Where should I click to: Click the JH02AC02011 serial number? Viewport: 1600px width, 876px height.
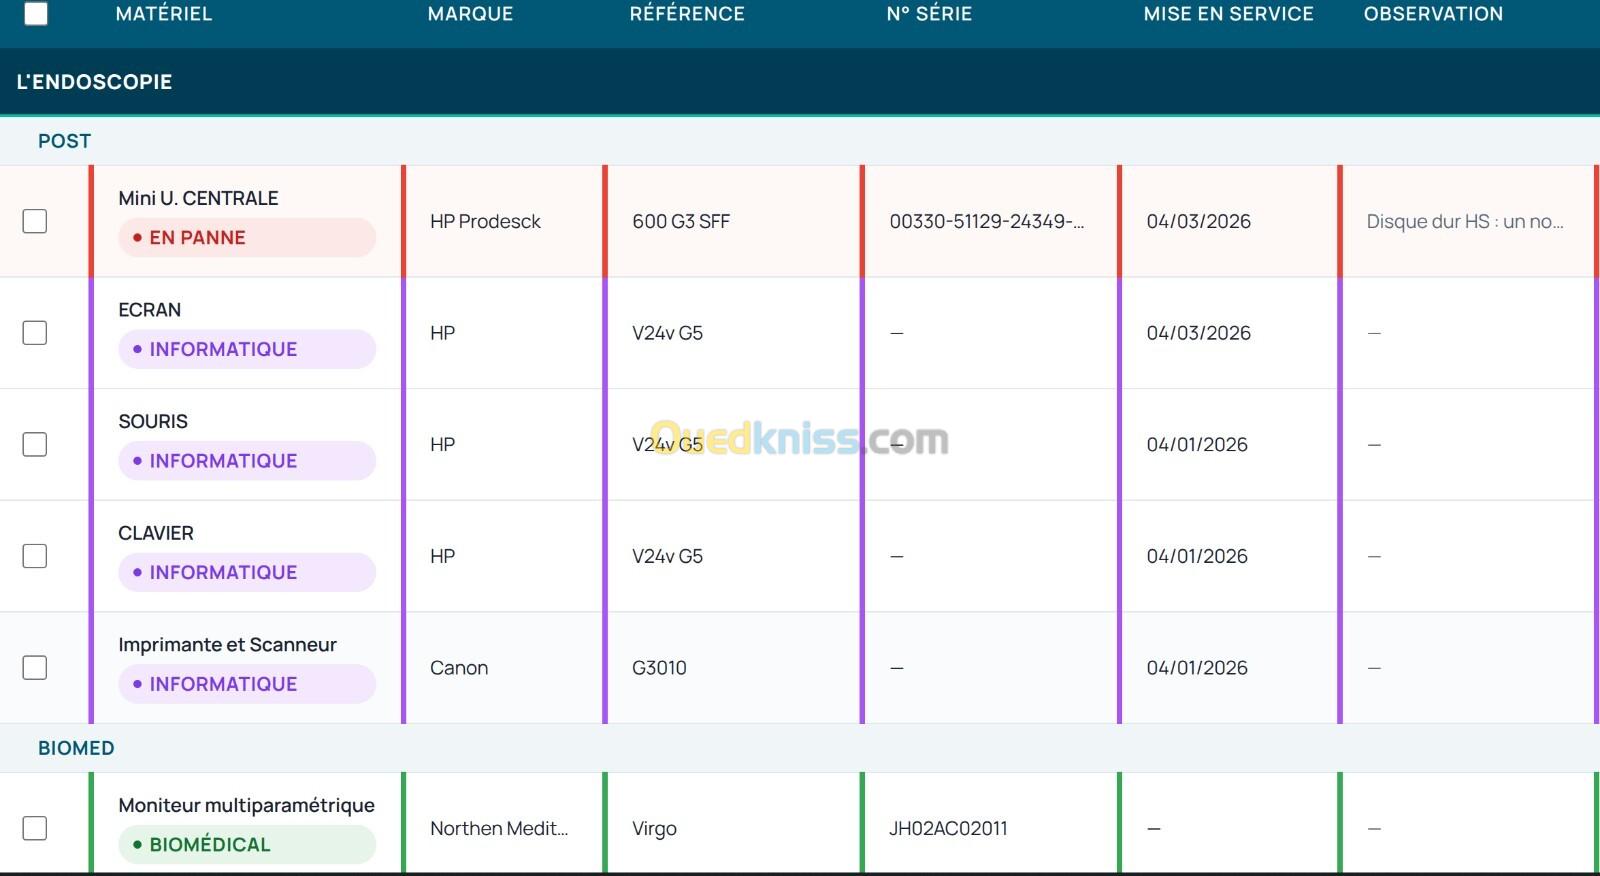coord(948,828)
